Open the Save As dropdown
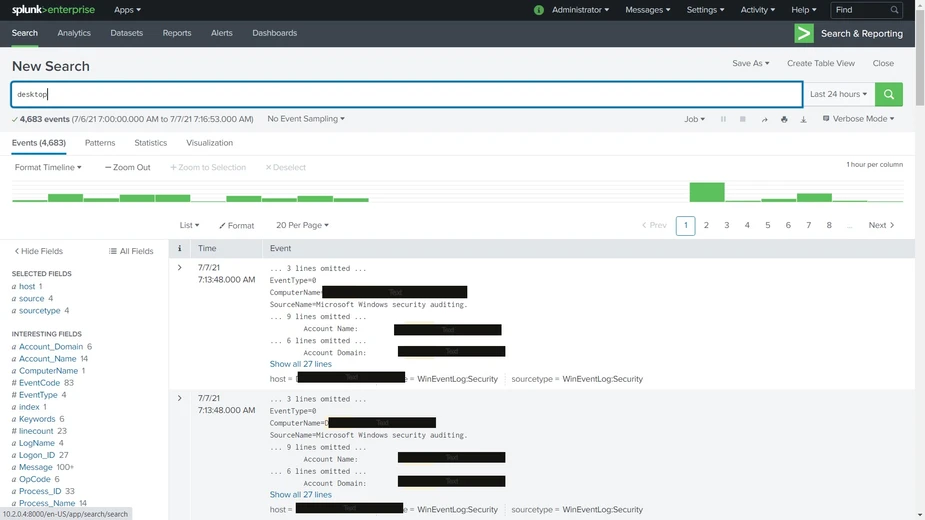925x520 pixels. 750,63
